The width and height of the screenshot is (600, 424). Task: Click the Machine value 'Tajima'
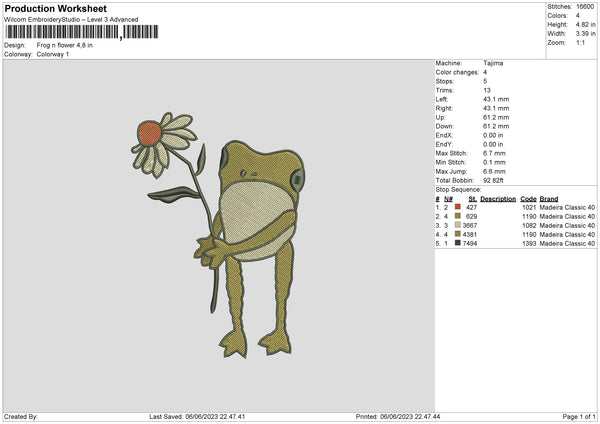tap(493, 63)
